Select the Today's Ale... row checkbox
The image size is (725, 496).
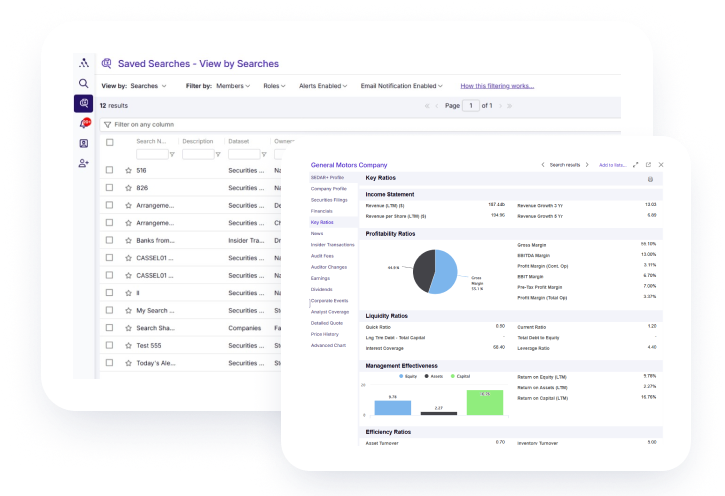[110, 363]
